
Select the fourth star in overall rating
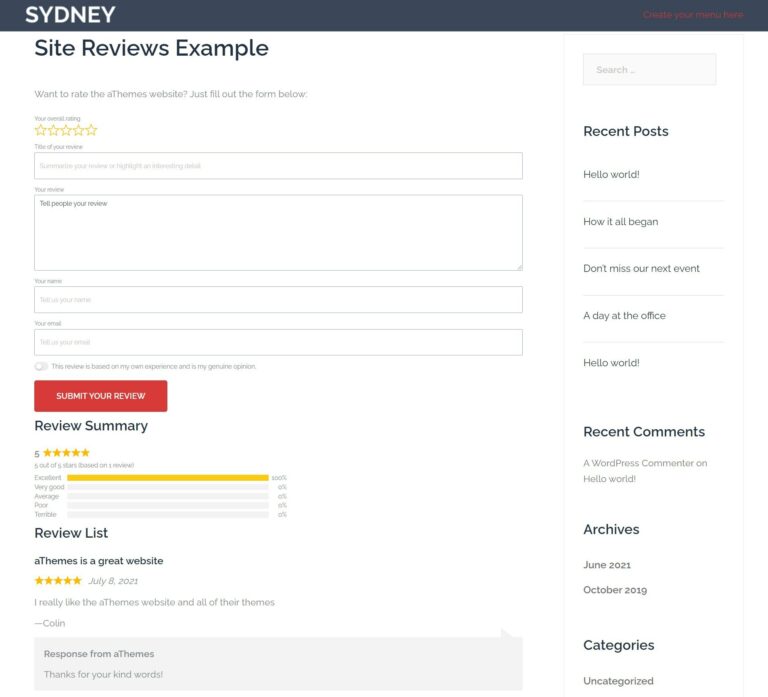pos(78,130)
